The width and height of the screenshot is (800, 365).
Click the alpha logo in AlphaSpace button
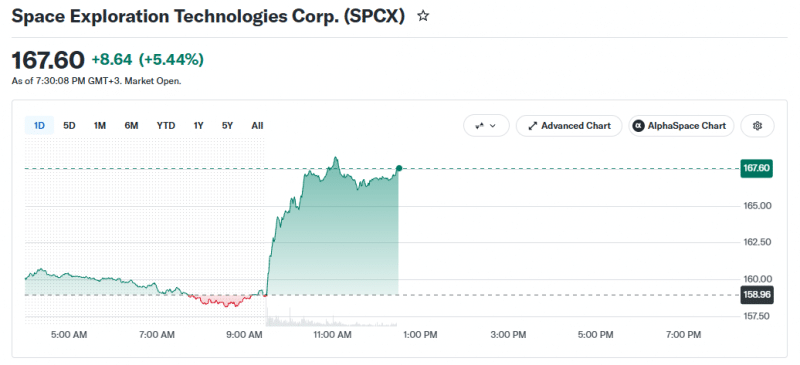point(638,126)
